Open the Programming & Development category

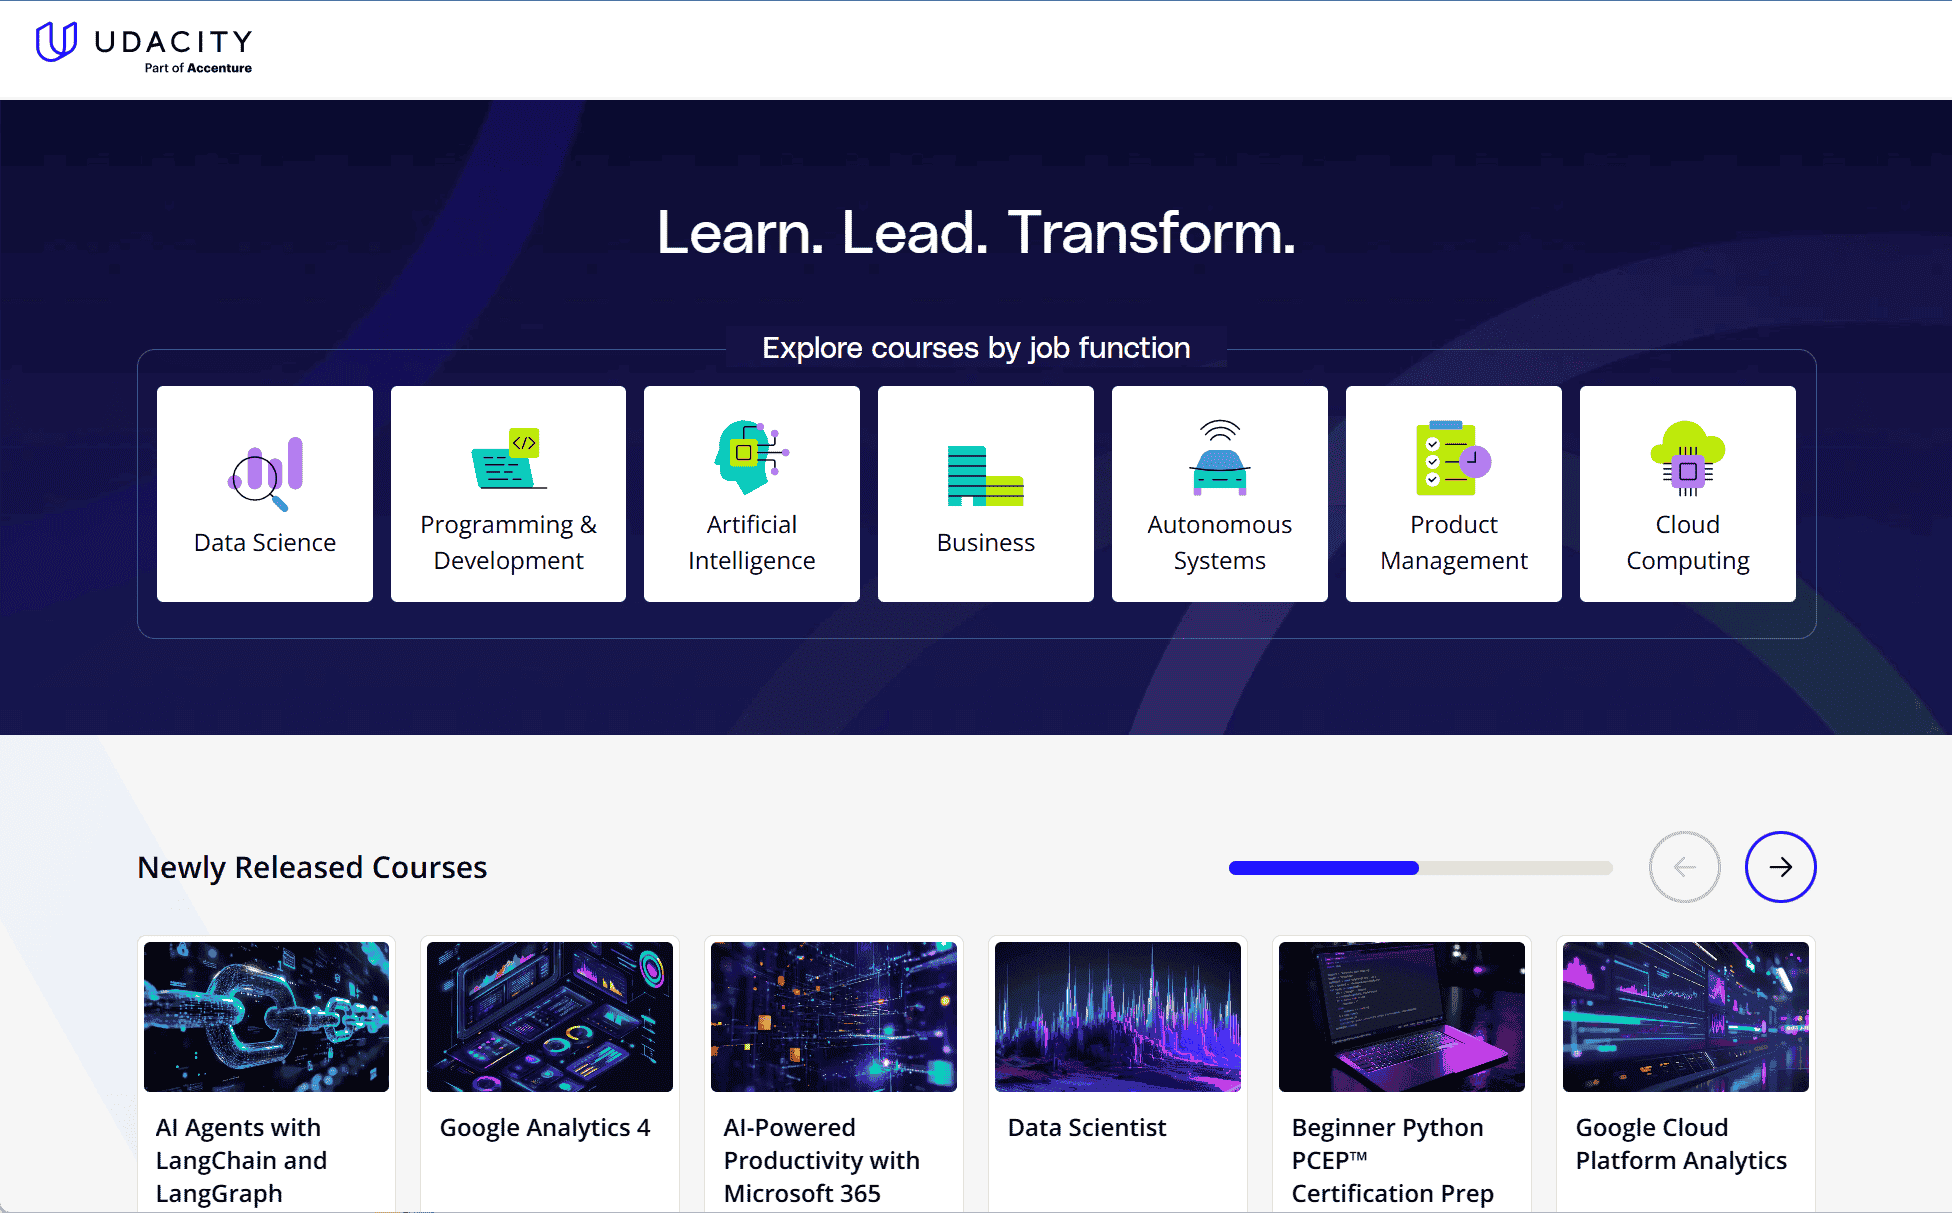(508, 493)
